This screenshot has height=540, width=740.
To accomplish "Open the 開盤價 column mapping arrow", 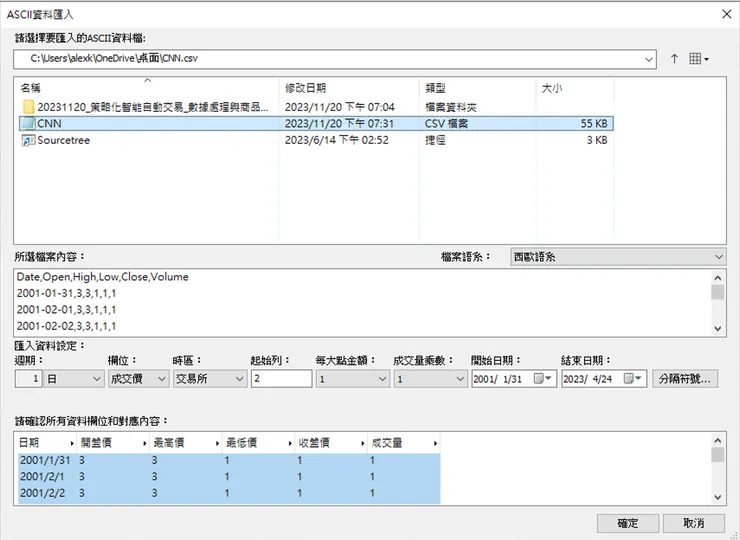I will point(144,443).
